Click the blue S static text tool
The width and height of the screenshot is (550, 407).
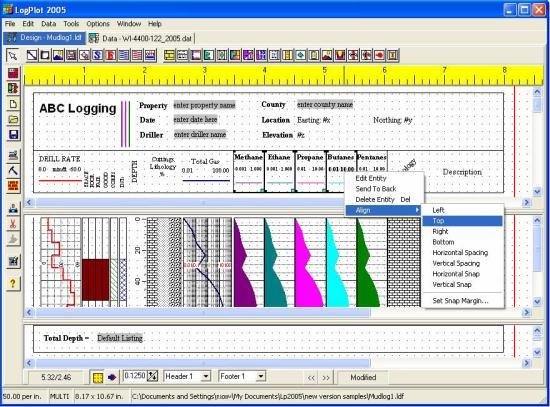(x=98, y=55)
